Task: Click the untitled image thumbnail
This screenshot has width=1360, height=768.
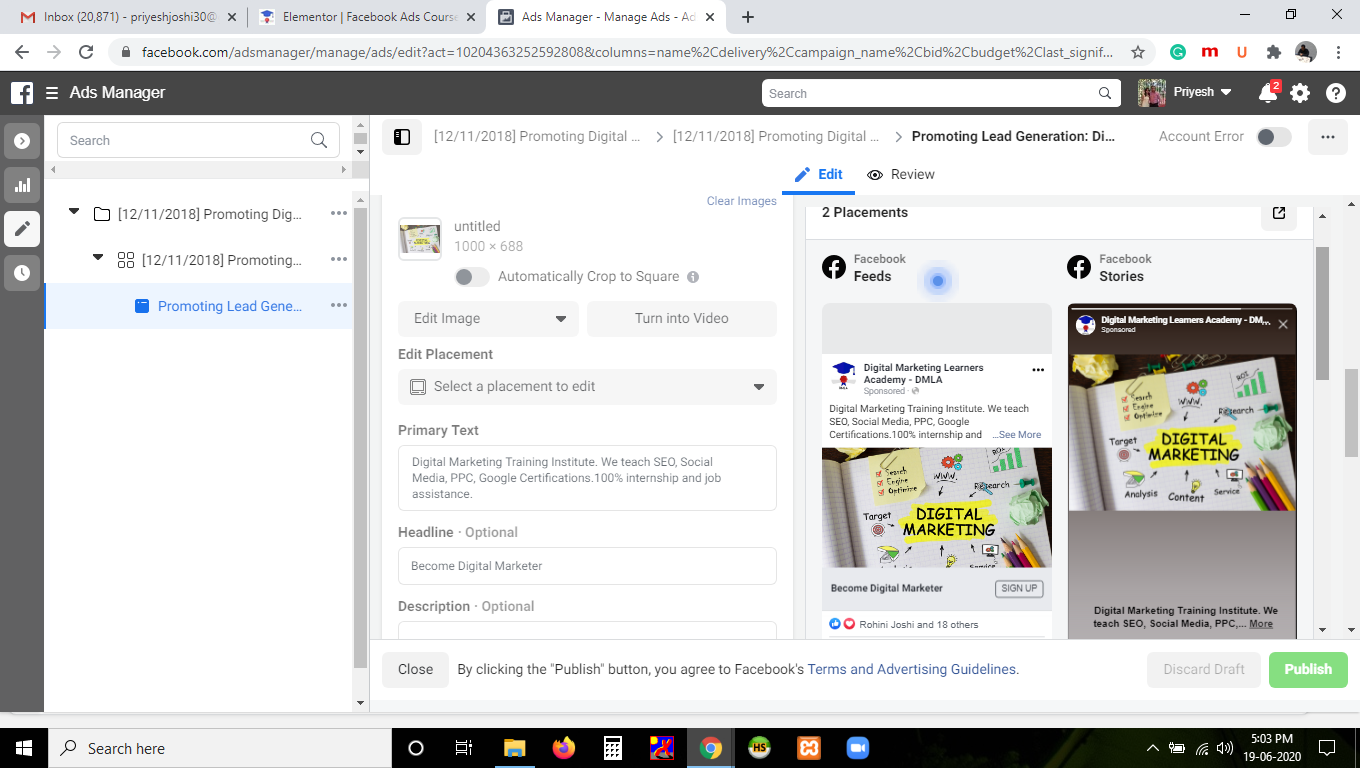Action: 420,239
